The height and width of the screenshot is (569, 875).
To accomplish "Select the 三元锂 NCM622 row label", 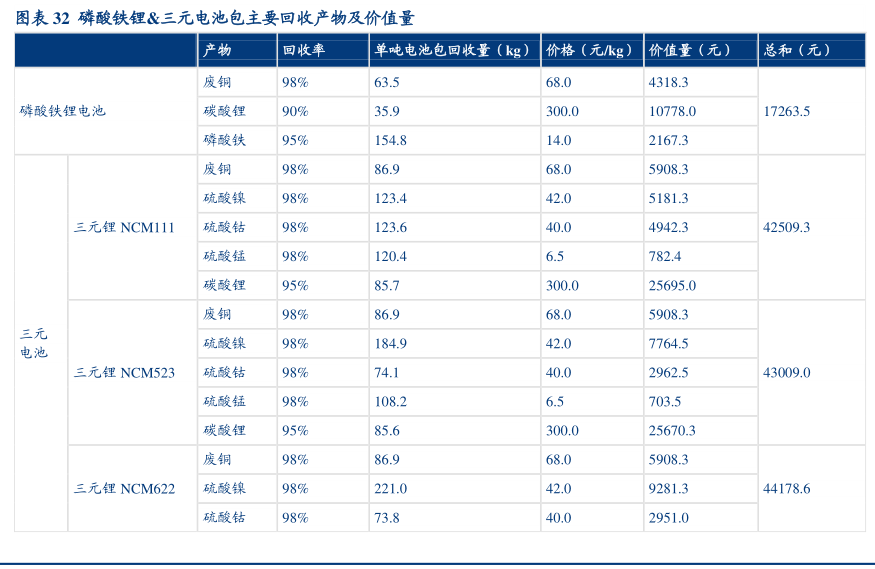I will coord(124,488).
